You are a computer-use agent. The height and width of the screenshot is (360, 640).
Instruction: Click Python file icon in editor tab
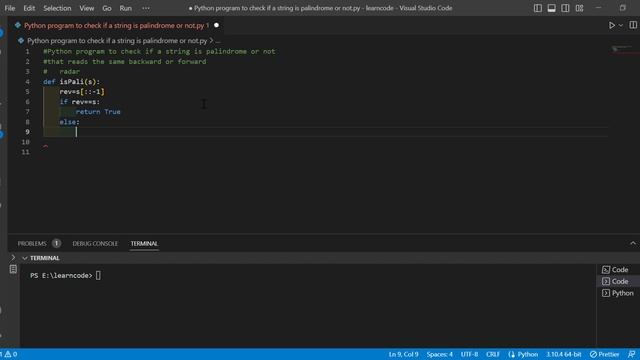[18, 25]
